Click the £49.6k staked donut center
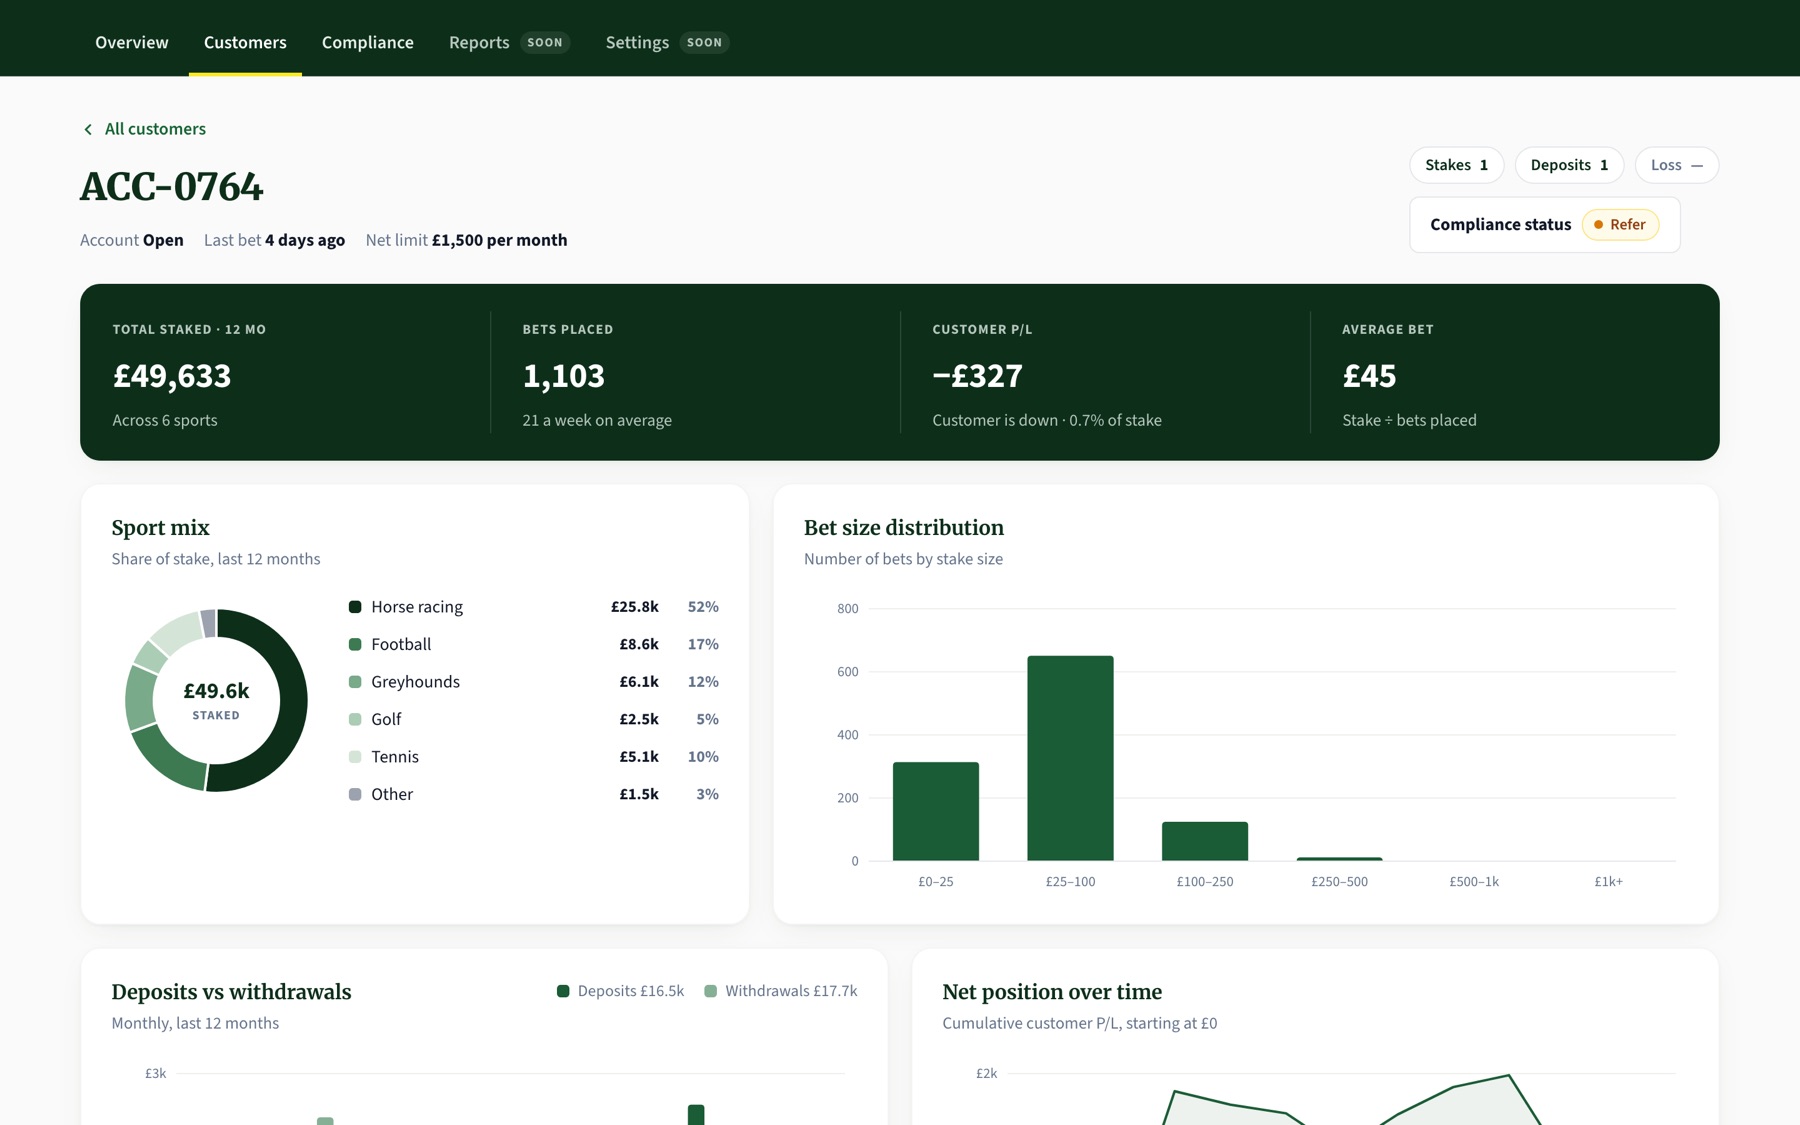The image size is (1800, 1125). pos(216,700)
